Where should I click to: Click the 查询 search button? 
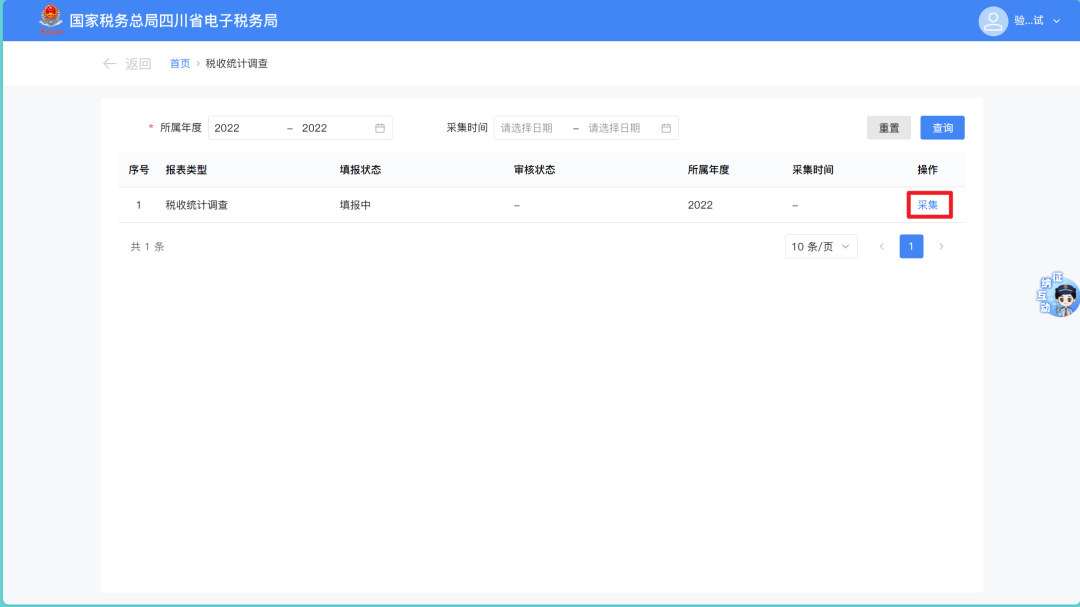click(x=942, y=127)
